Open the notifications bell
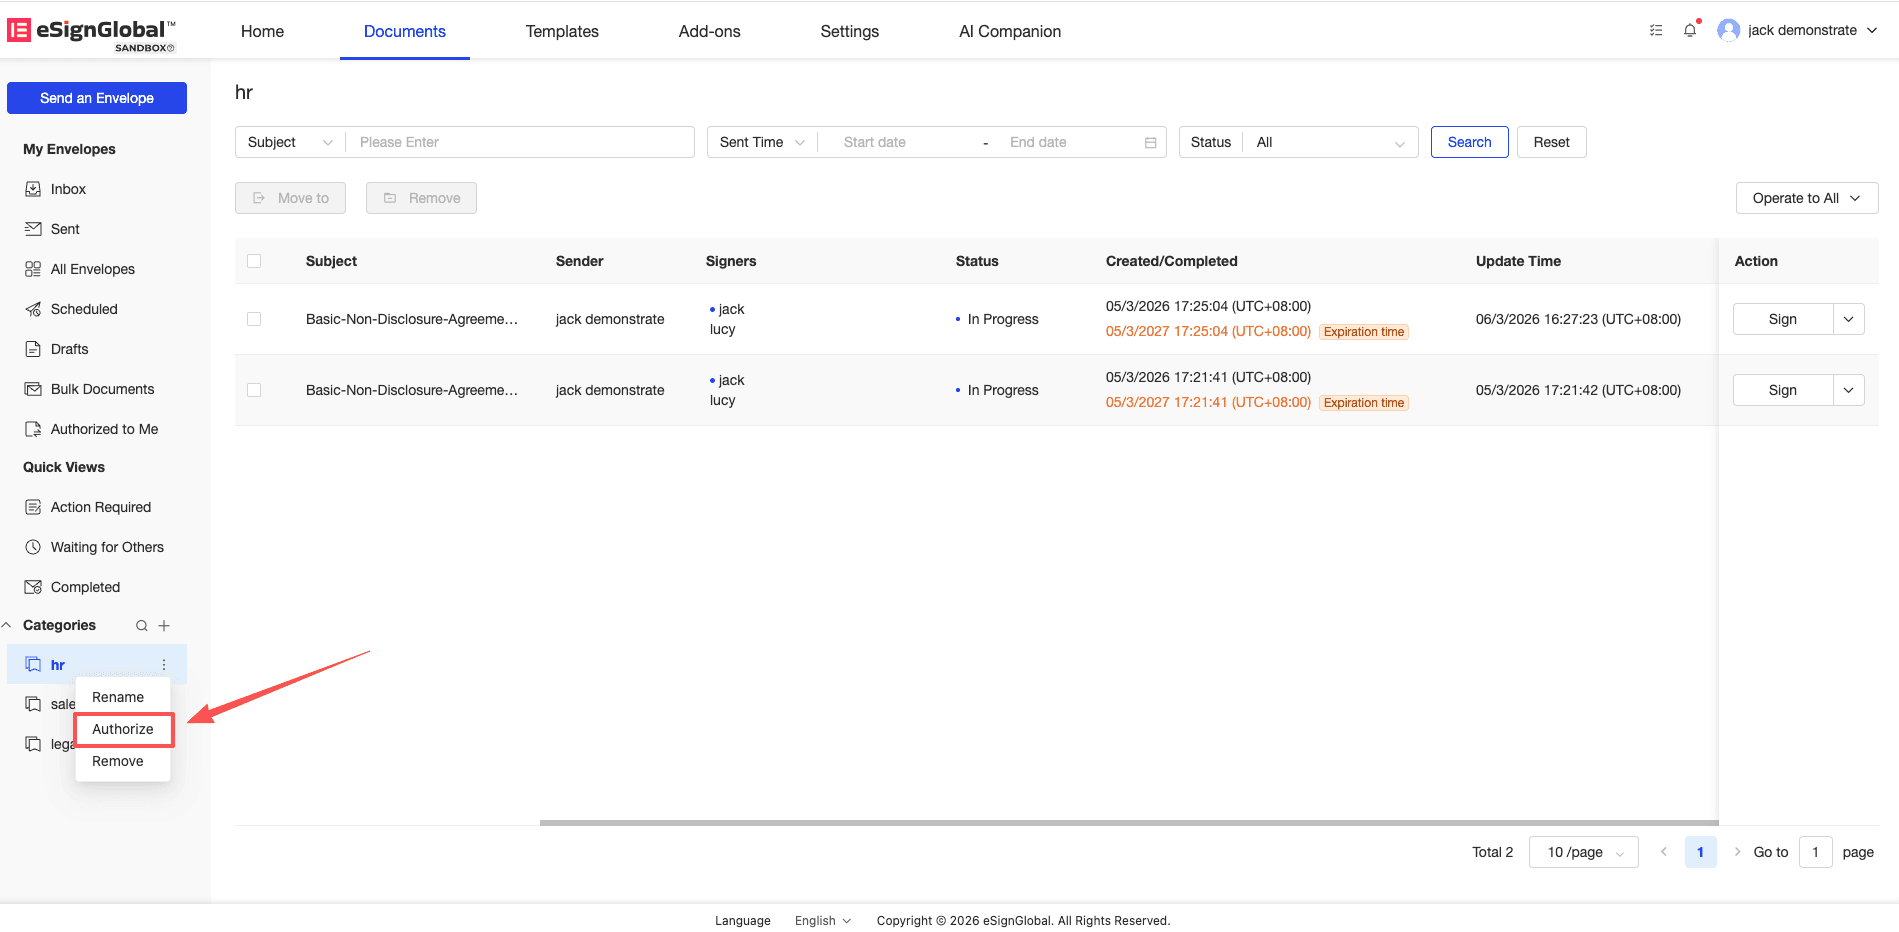Image resolution: width=1899 pixels, height=932 pixels. click(x=1690, y=30)
